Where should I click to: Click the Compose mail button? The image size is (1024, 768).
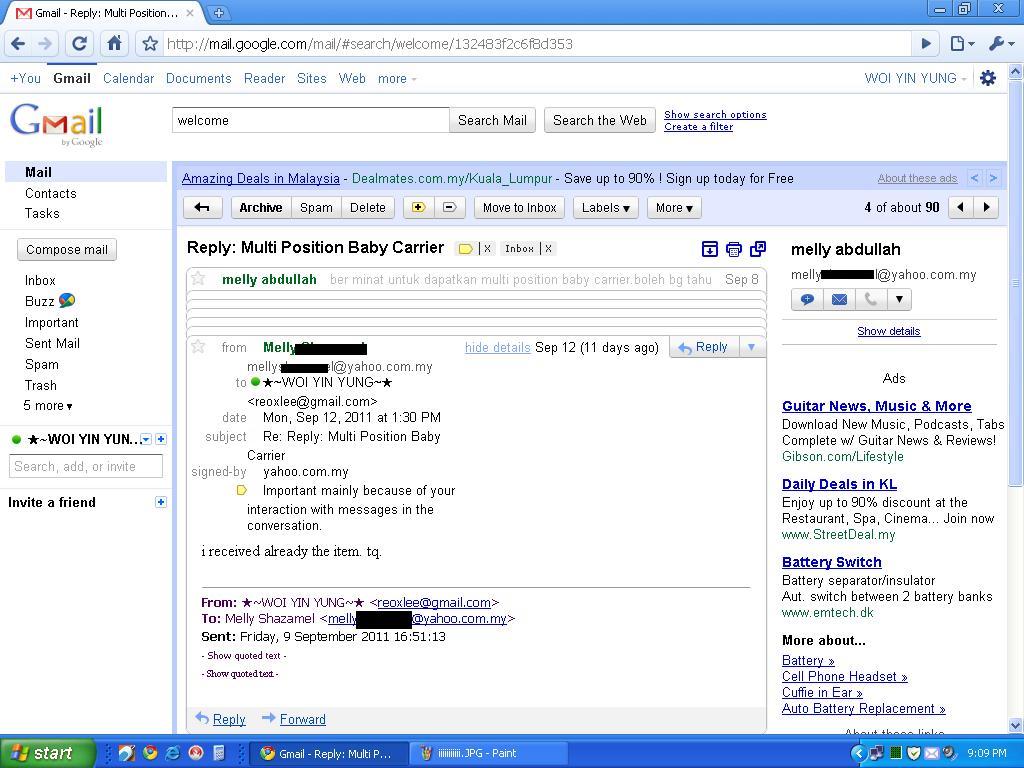[x=67, y=249]
